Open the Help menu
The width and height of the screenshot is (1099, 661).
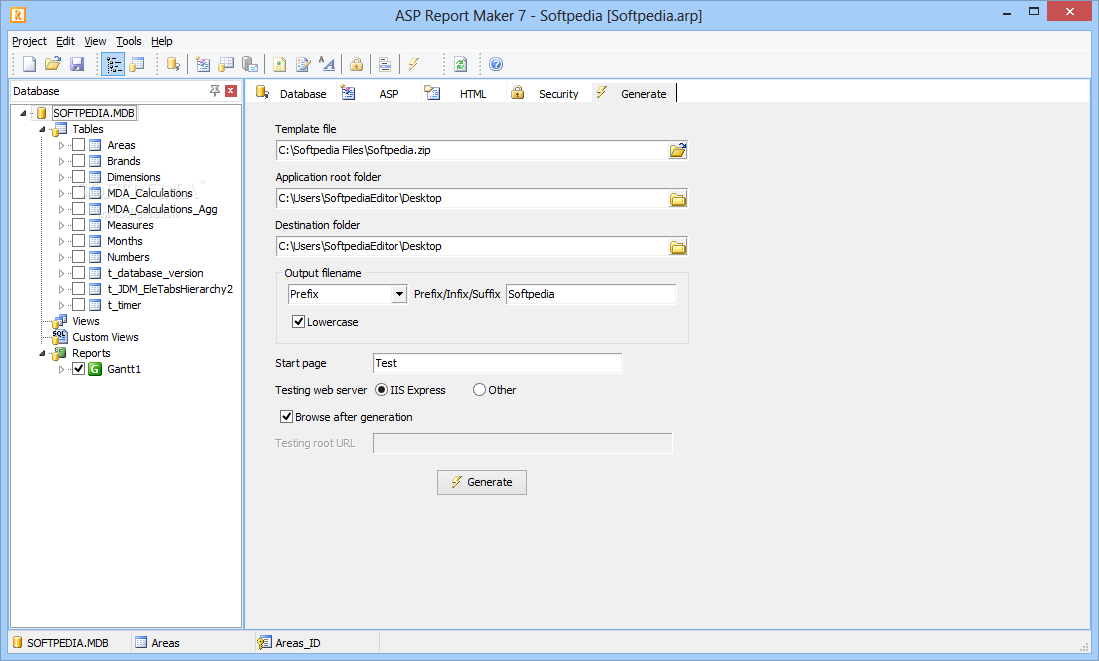[162, 41]
